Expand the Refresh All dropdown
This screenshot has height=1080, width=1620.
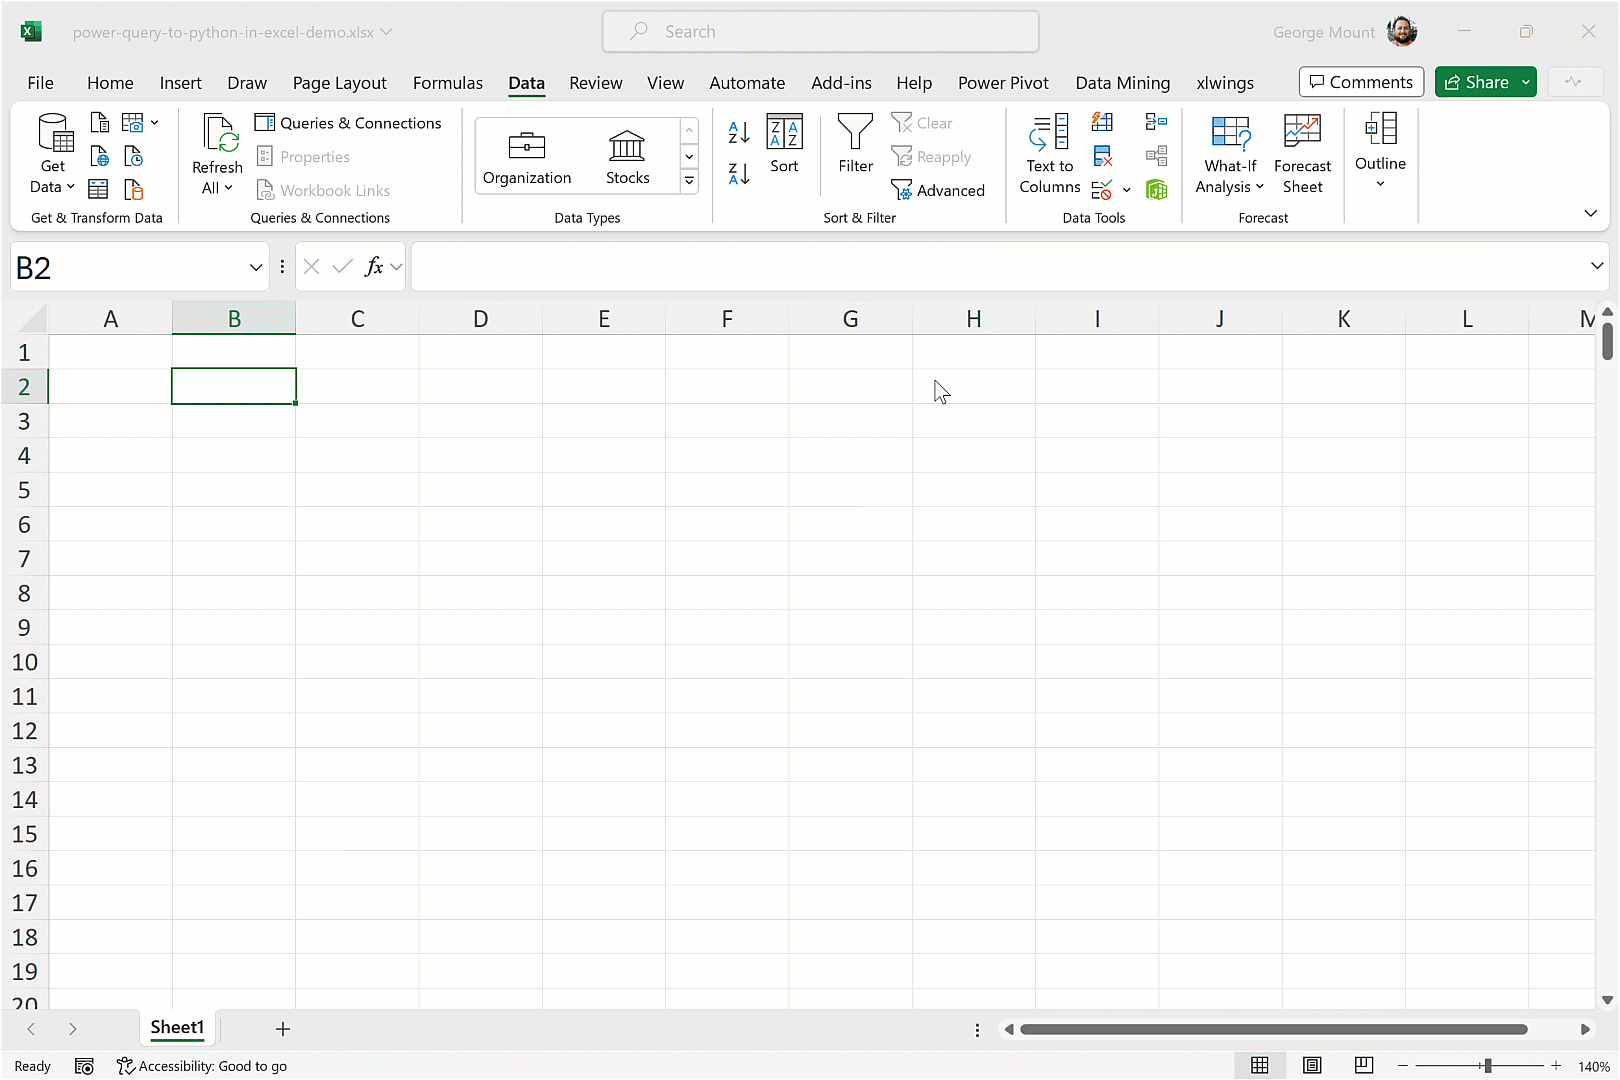(217, 188)
